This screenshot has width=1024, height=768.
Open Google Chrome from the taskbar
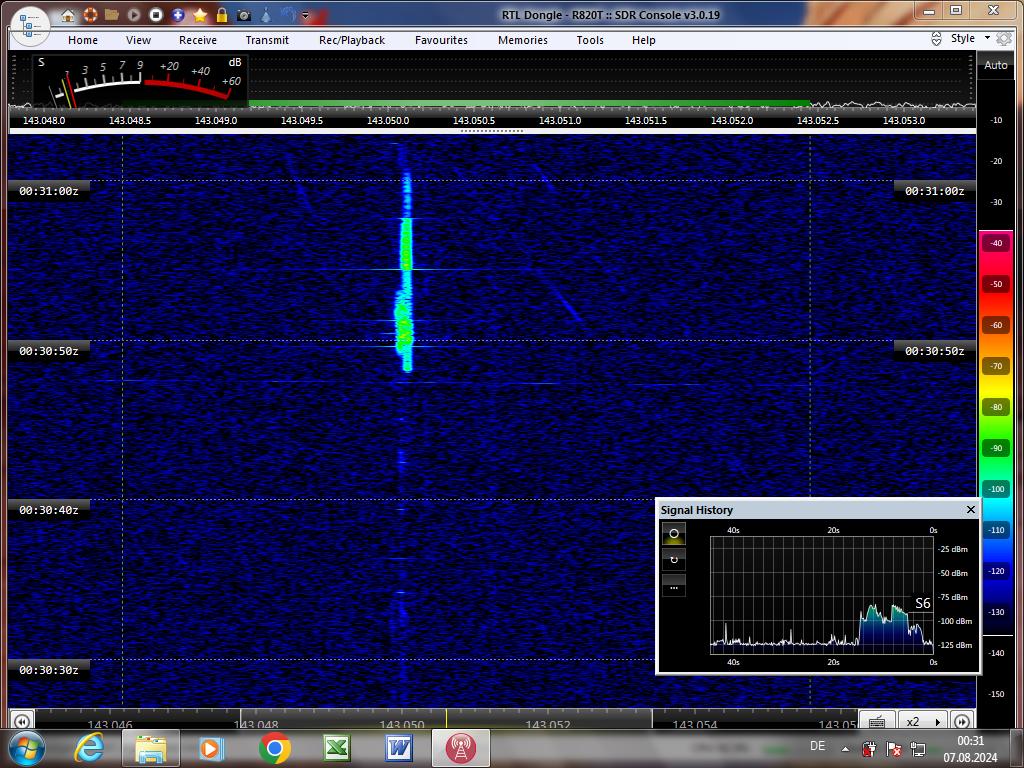coord(275,748)
